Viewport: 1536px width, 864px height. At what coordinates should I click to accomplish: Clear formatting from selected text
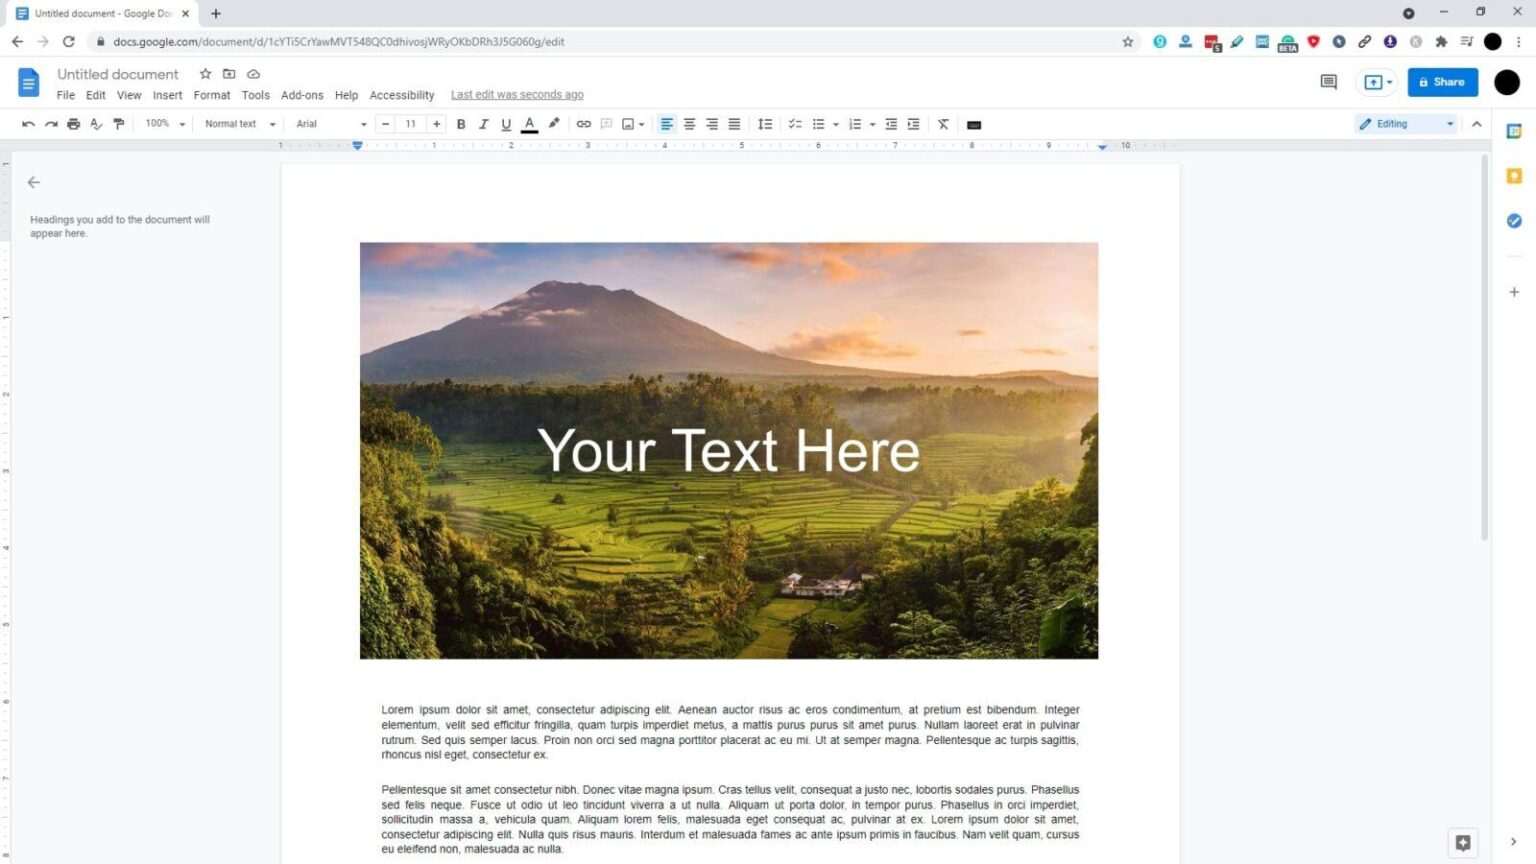(x=943, y=123)
